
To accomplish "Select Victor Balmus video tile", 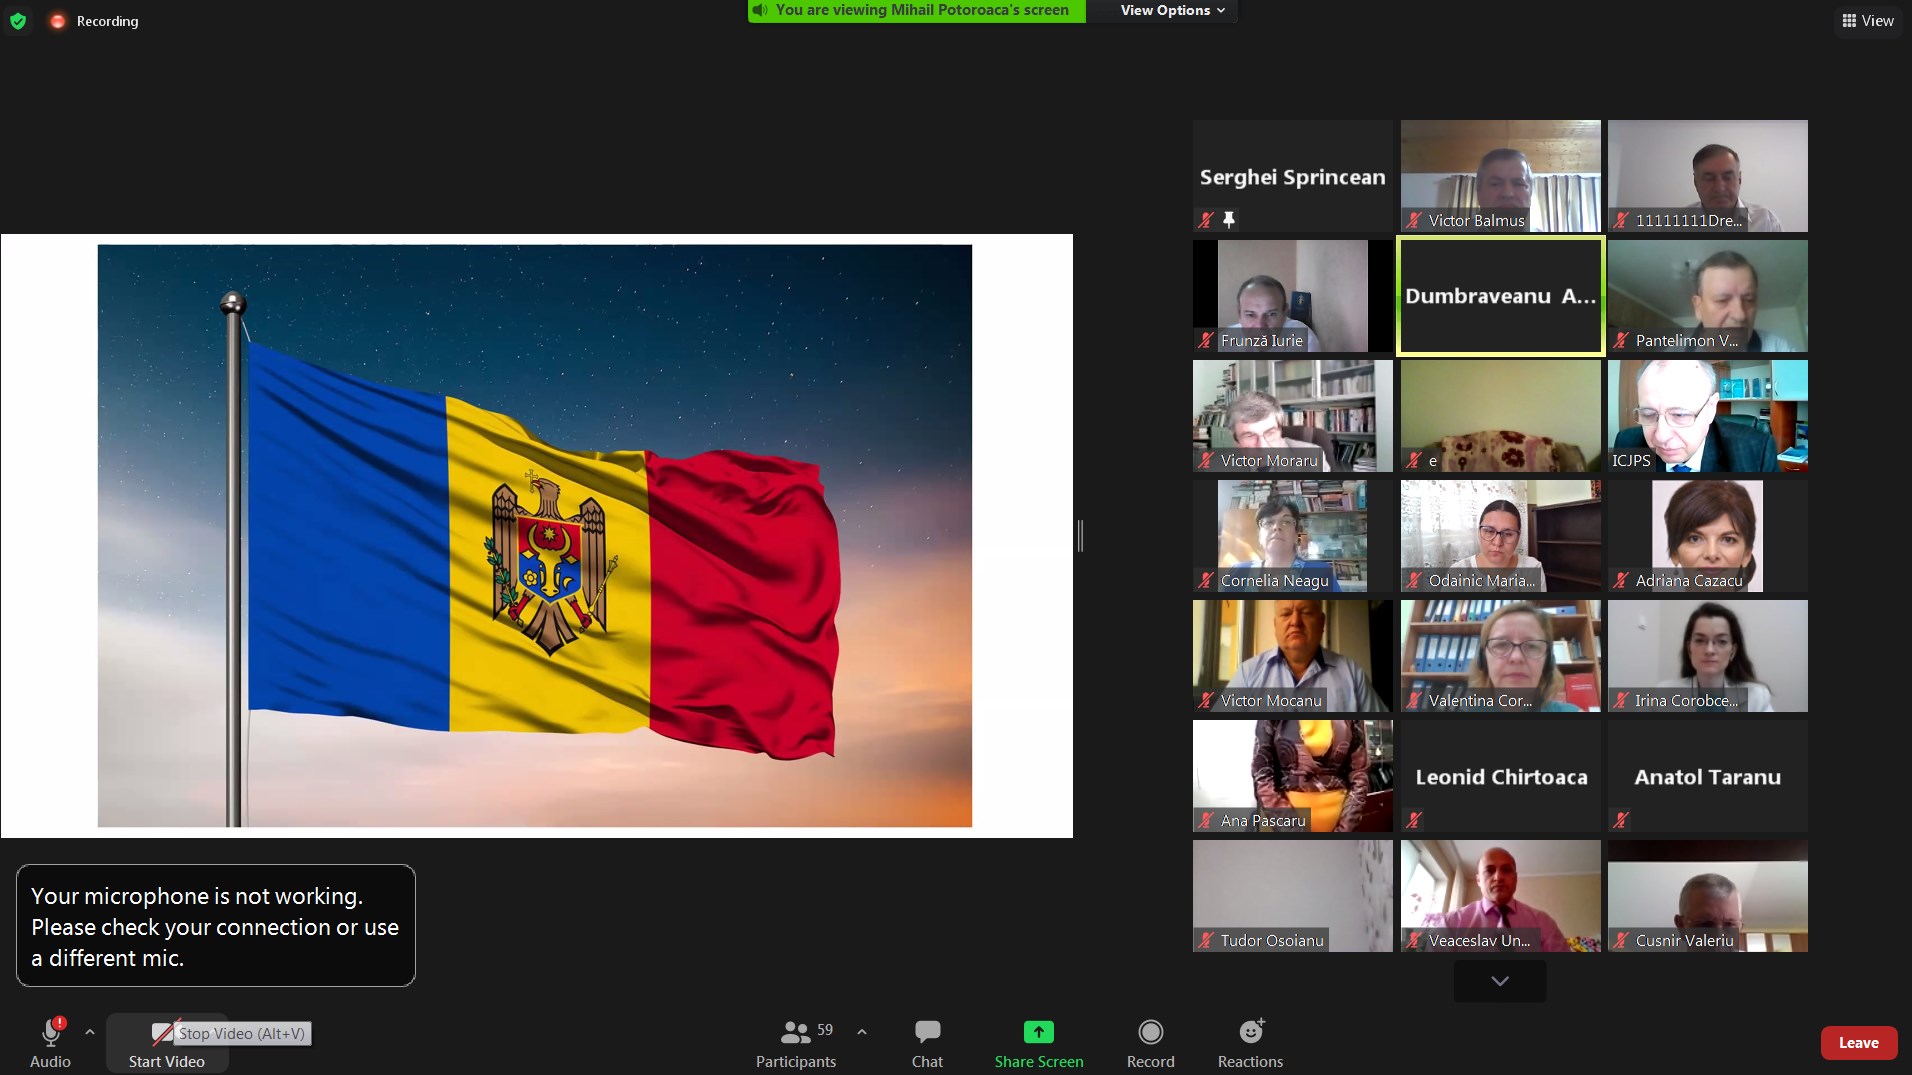I will tap(1500, 176).
